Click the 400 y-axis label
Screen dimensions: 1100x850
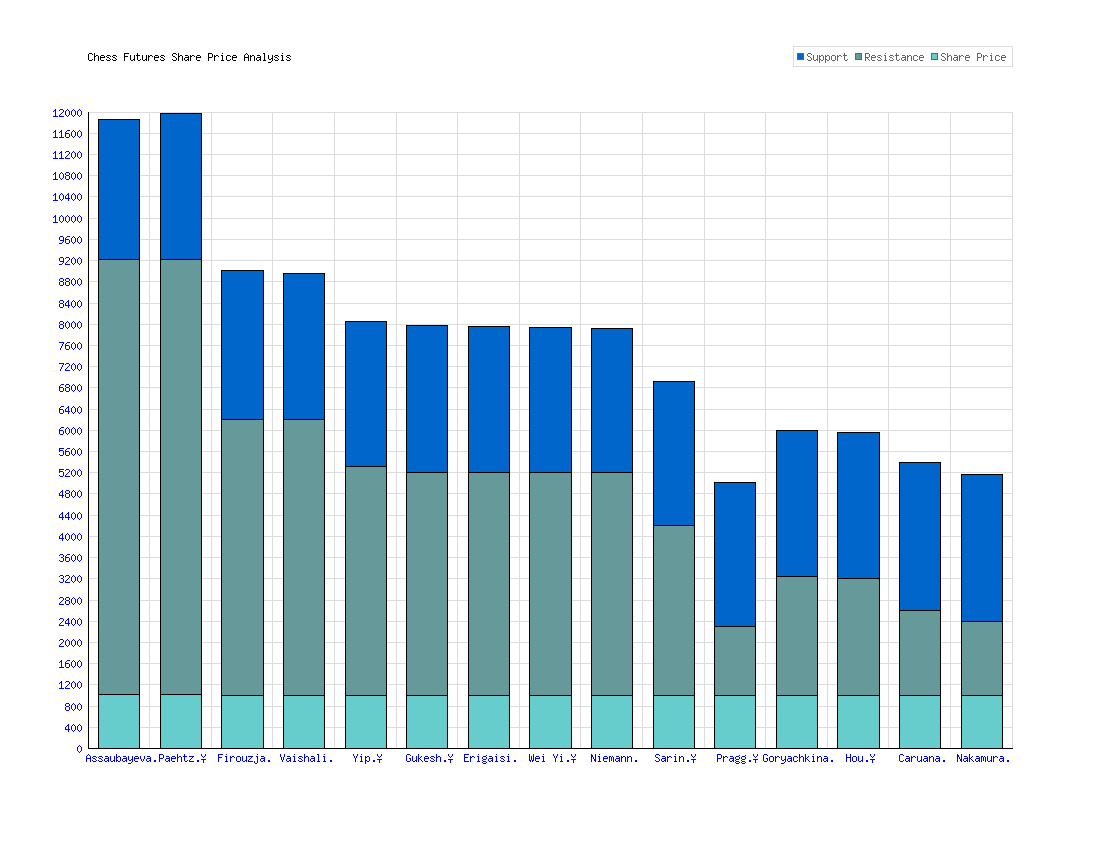(73, 728)
